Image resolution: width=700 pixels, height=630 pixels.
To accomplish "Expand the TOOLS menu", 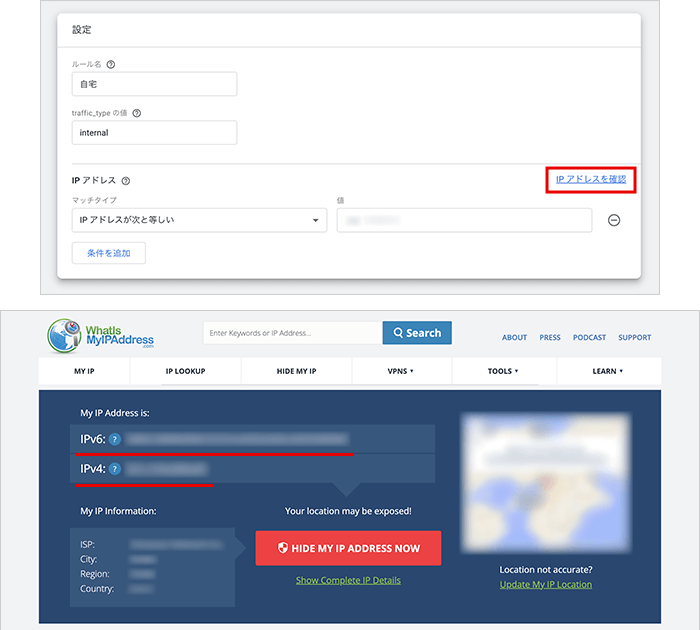I will 503,371.
